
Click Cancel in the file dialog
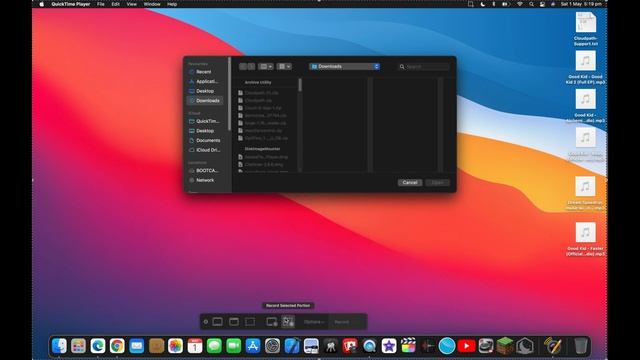410,182
